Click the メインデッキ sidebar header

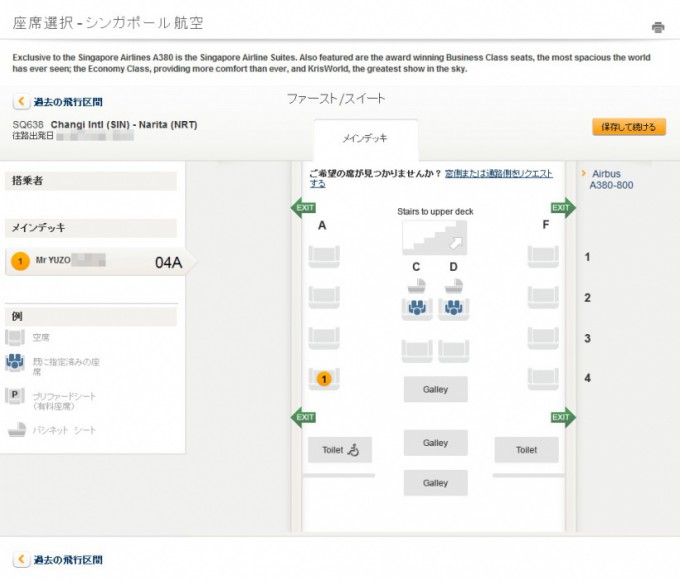point(91,228)
